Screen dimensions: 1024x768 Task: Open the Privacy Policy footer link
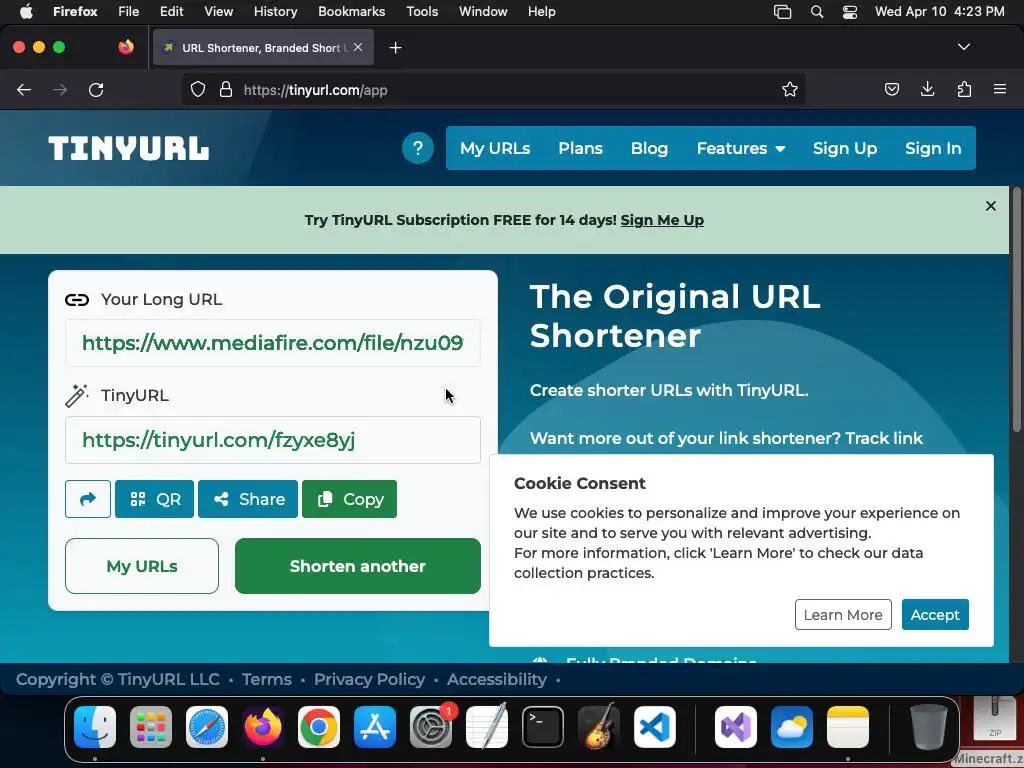click(369, 679)
